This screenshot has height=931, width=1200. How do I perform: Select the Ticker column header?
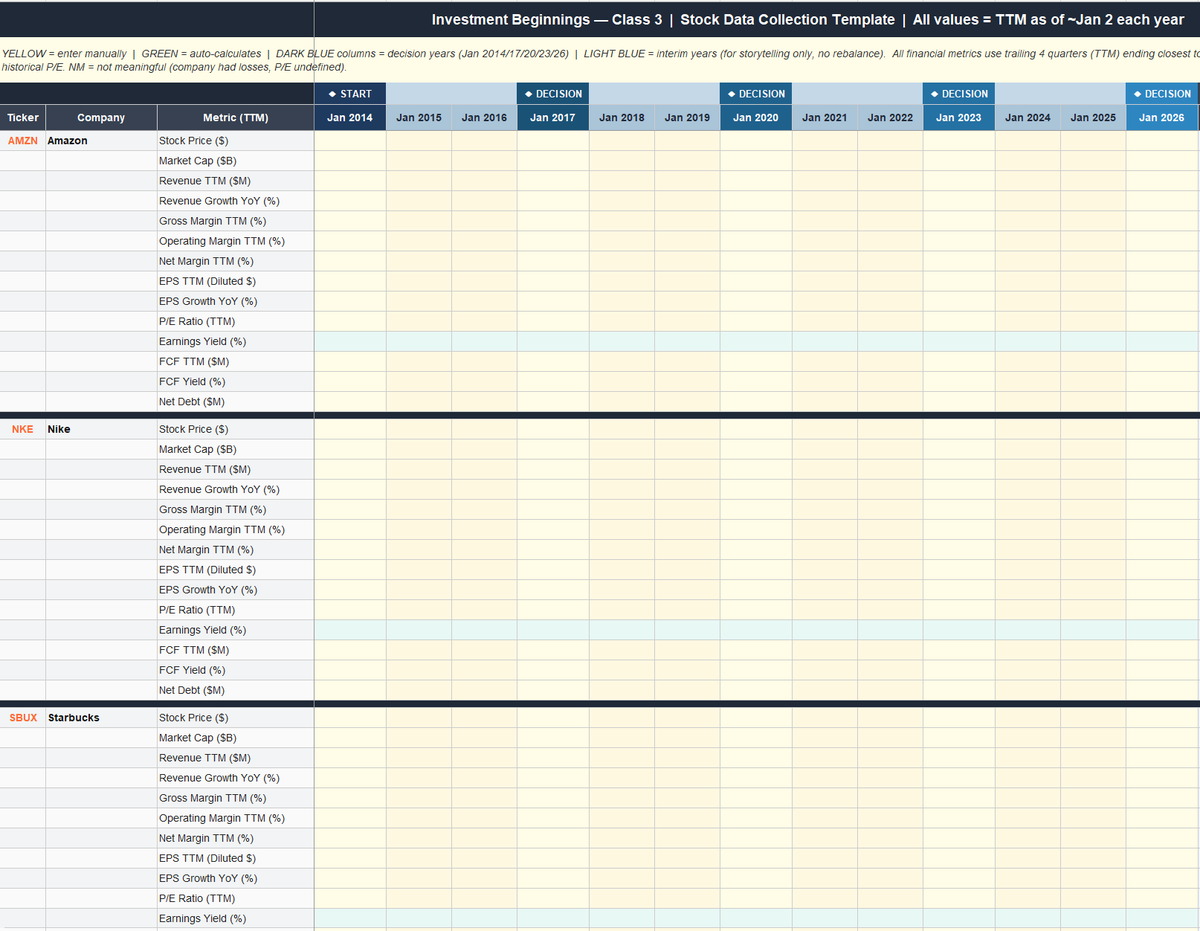pyautogui.click(x=23, y=118)
